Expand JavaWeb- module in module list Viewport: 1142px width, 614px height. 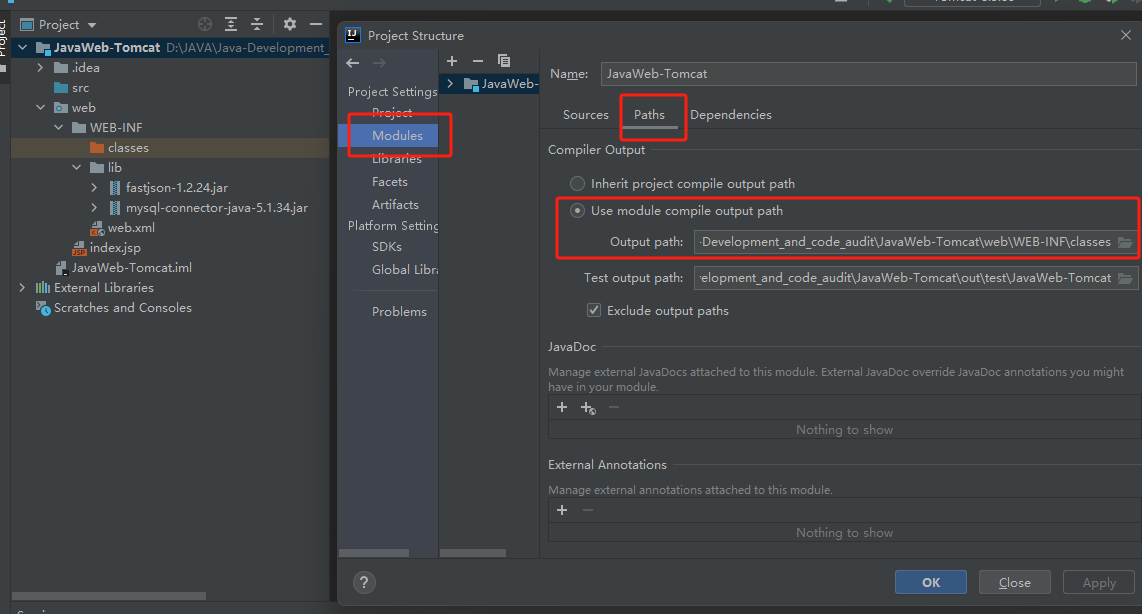pyautogui.click(x=450, y=84)
